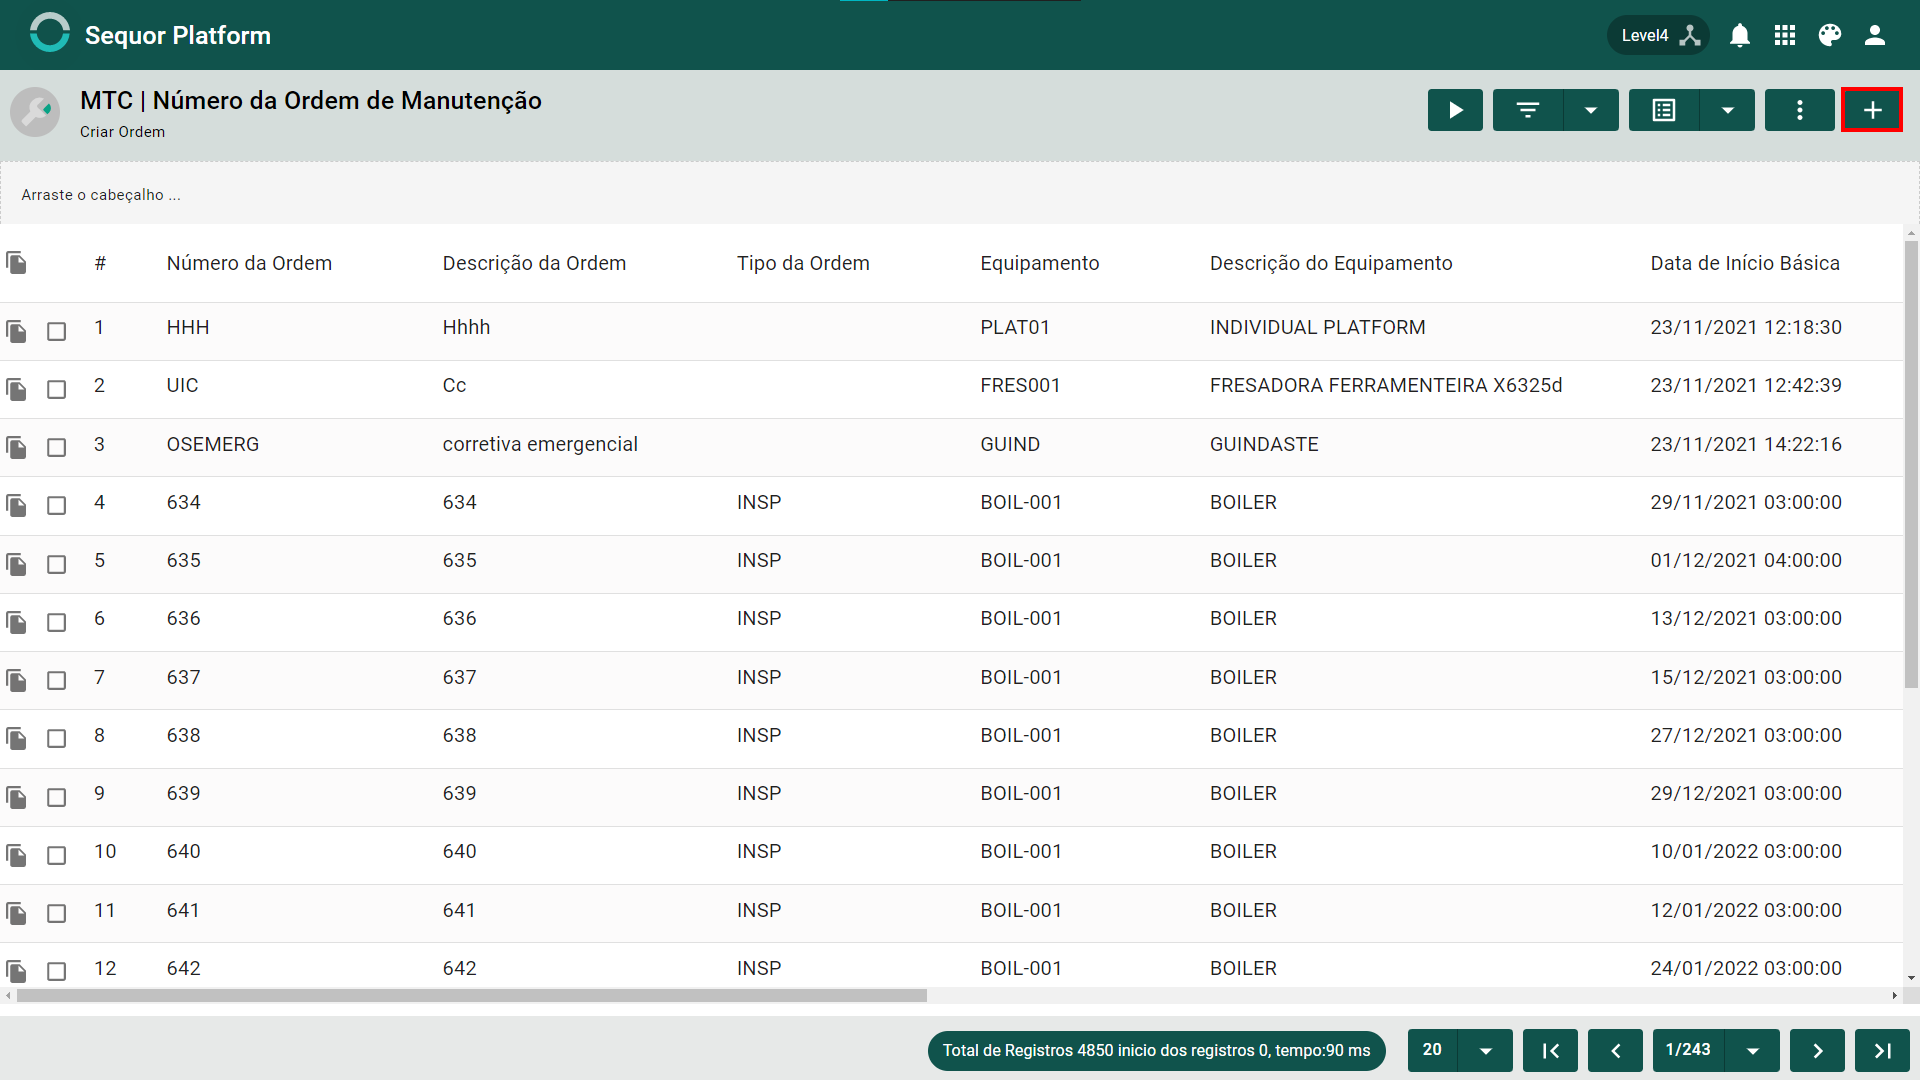Open the user account icon

click(1875, 36)
